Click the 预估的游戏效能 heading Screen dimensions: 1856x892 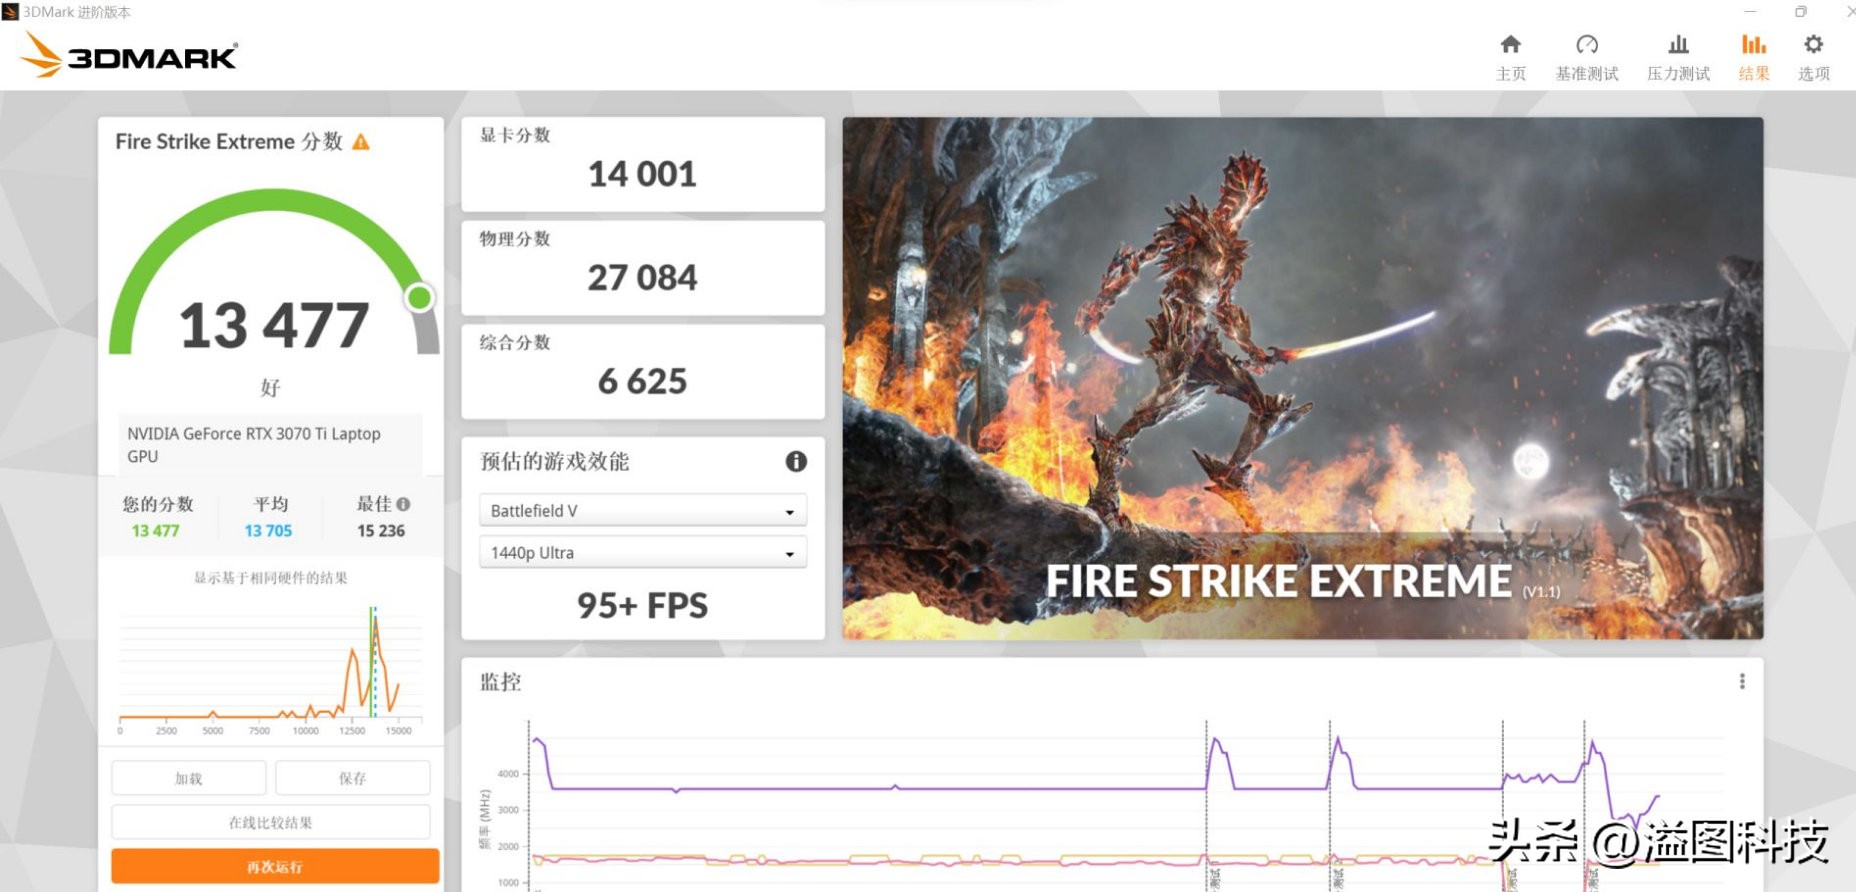tap(555, 461)
